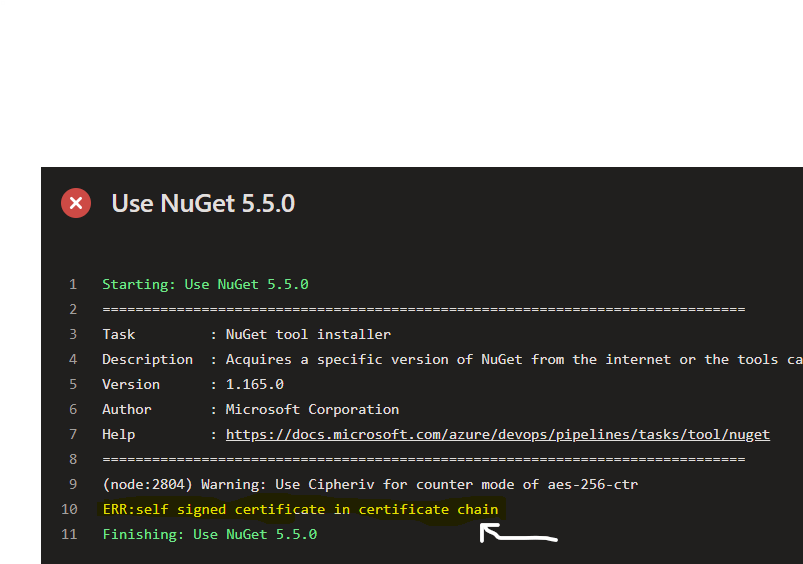
Task: Select the 'Task : NuGet tool installer' line
Action: click(x=246, y=335)
